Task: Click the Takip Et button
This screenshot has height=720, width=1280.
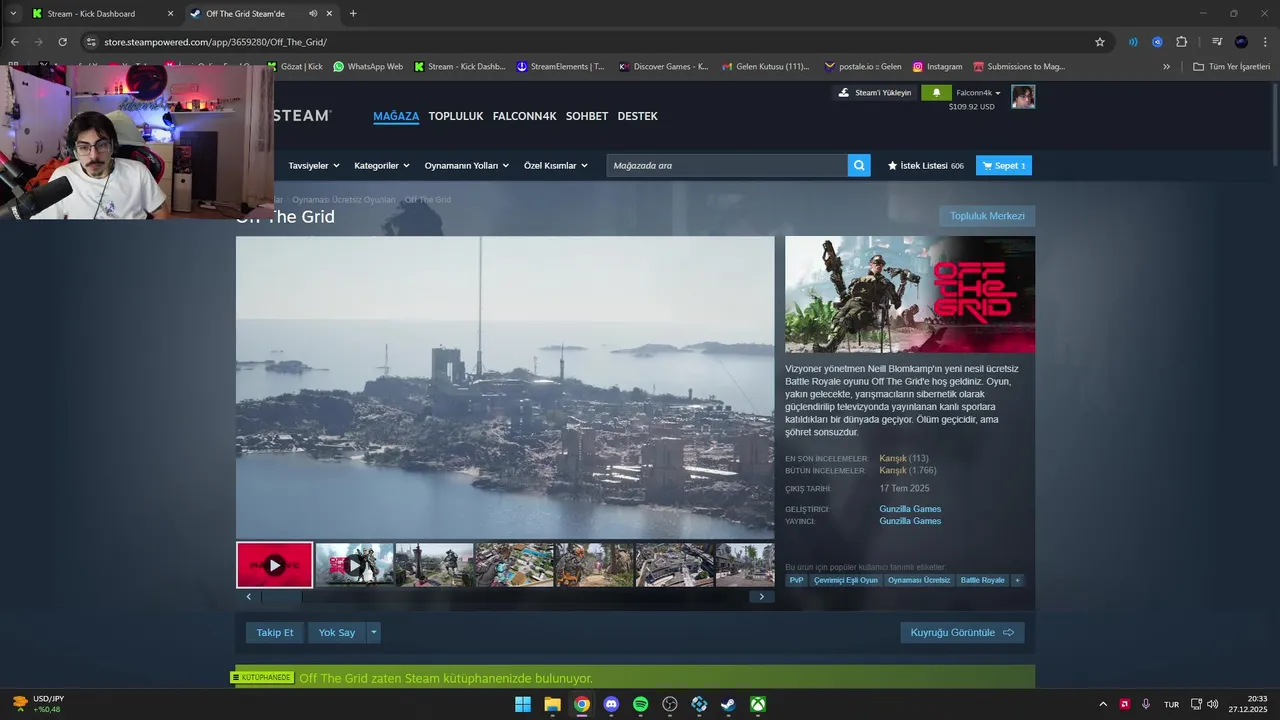Action: click(275, 632)
